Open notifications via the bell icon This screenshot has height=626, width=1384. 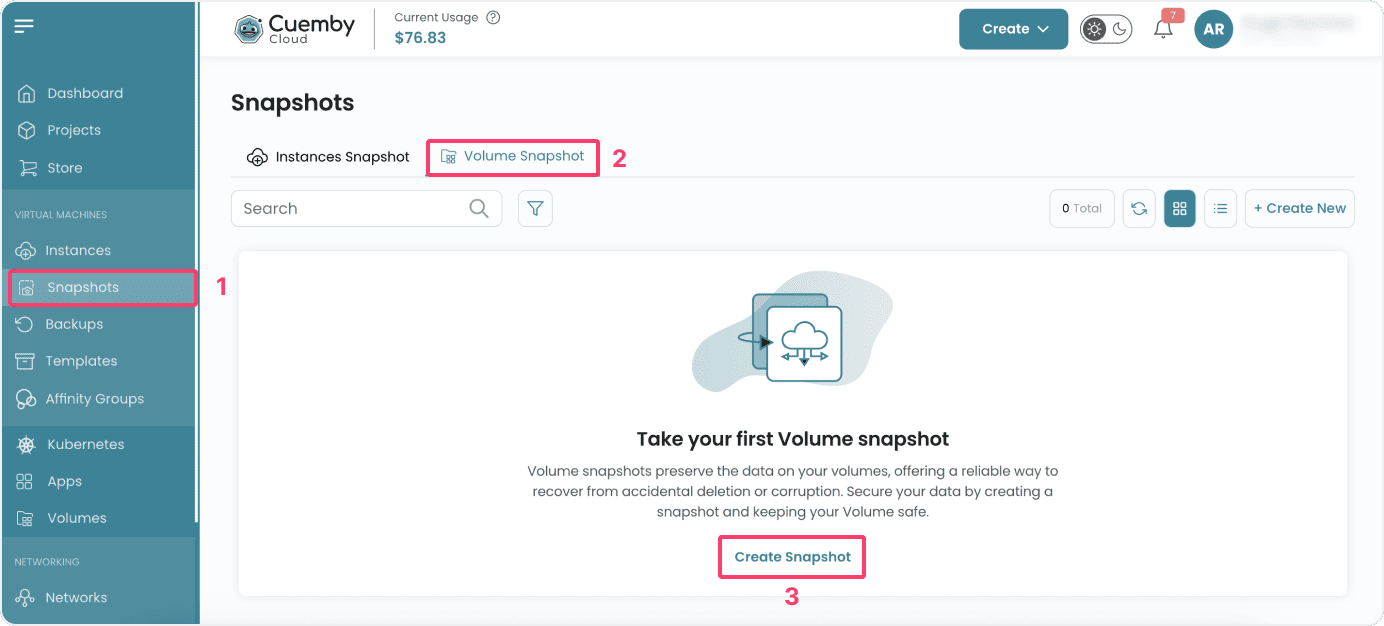coord(1162,29)
